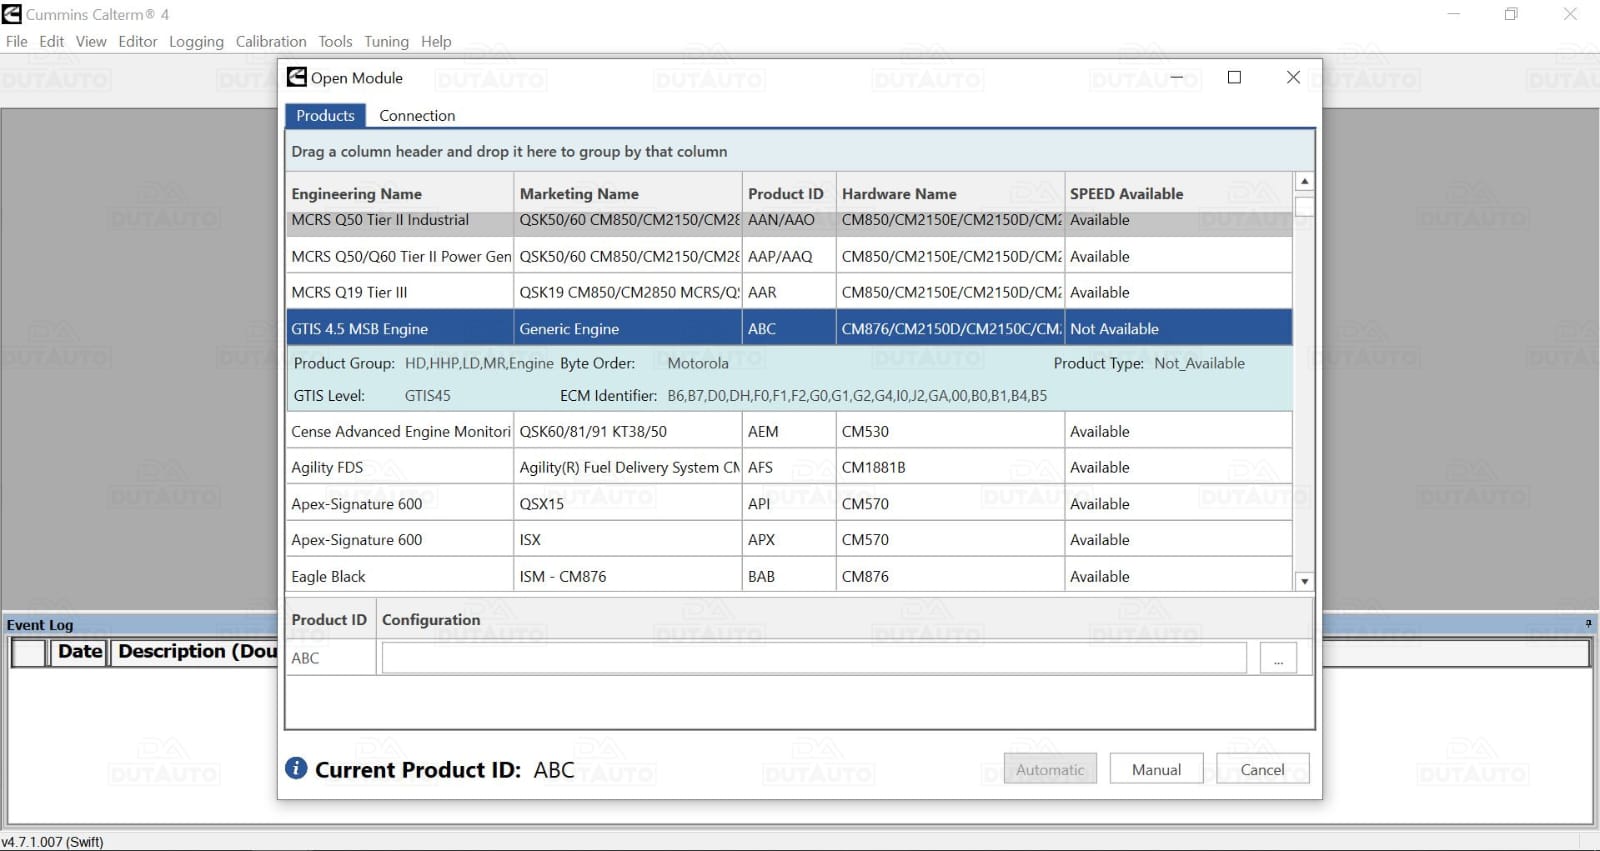Click the Open Module dialog logo icon

(297, 78)
